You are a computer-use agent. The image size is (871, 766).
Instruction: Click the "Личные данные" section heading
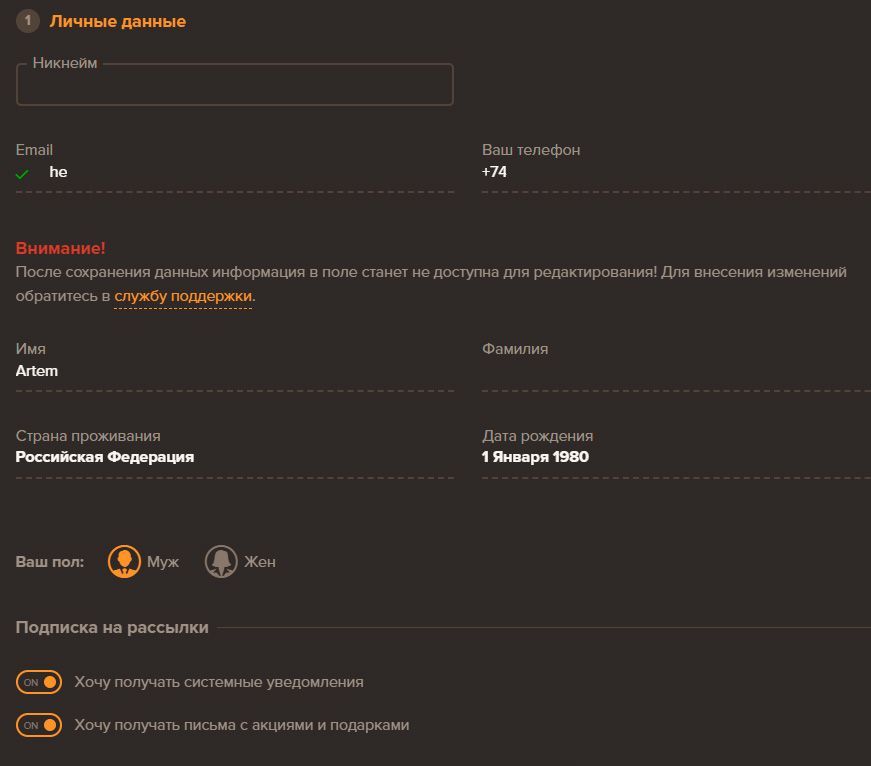(x=118, y=21)
